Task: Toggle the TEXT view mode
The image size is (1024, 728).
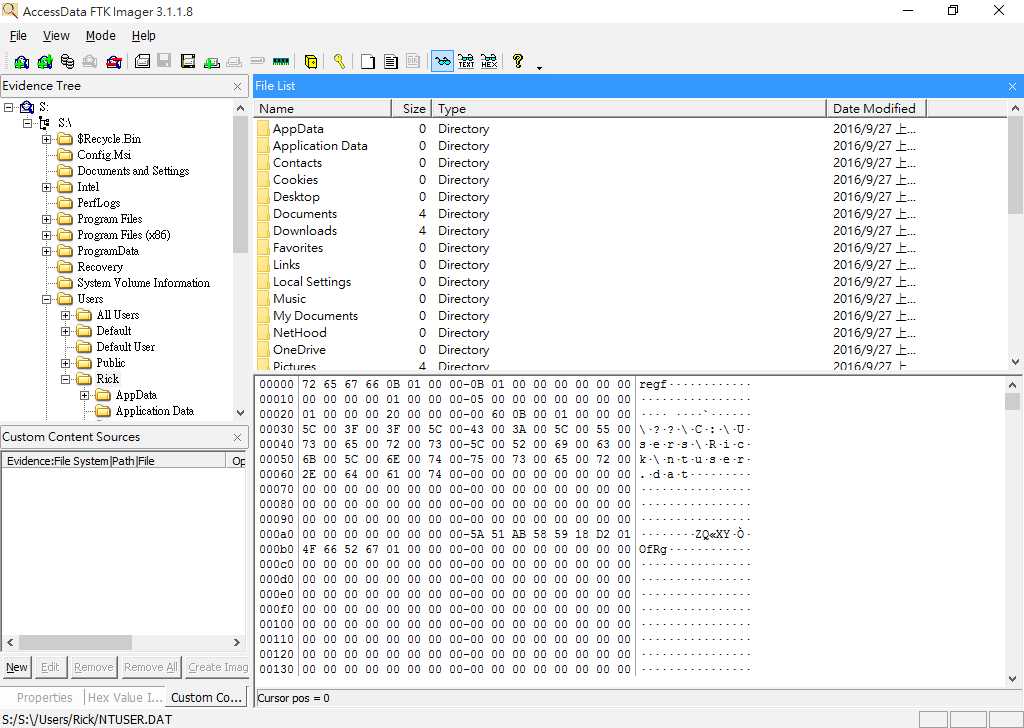Action: (x=466, y=61)
